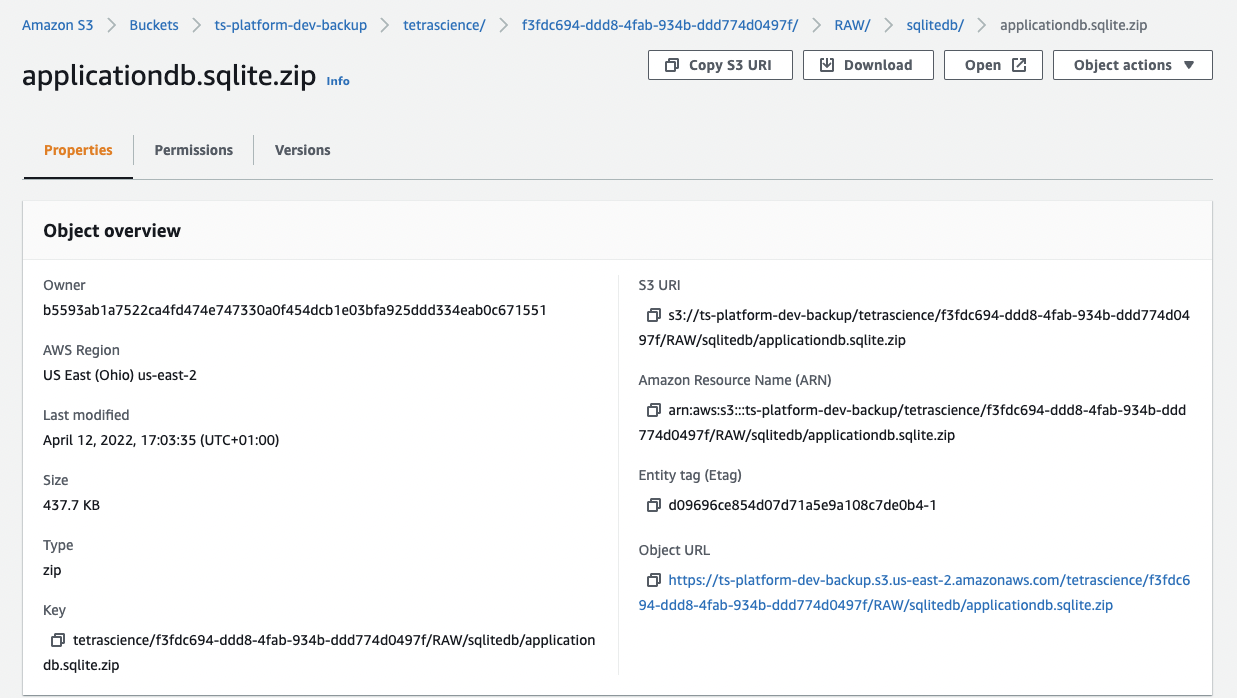
Task: Copy the S3 URI using its copy icon
Action: [x=654, y=315]
